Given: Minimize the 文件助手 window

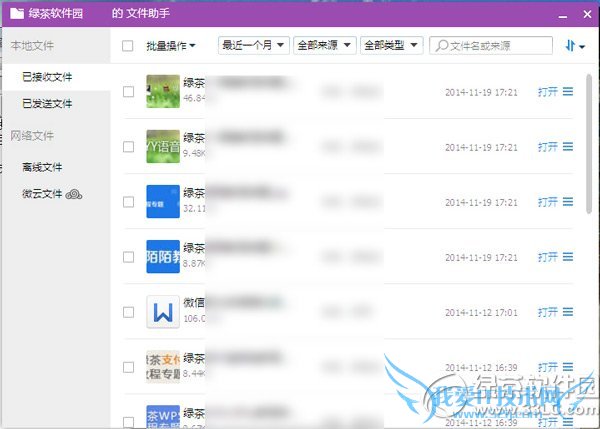Looking at the screenshot, I should (562, 15).
